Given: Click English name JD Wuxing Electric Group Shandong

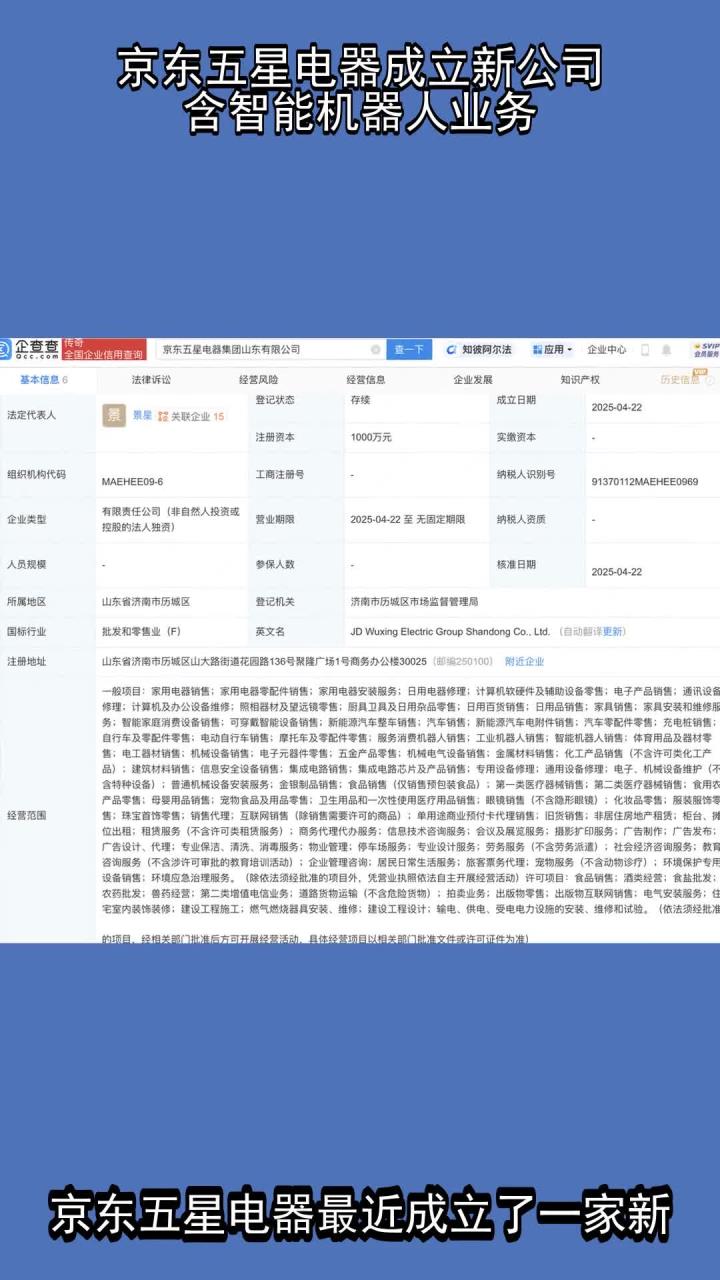Looking at the screenshot, I should point(450,632).
